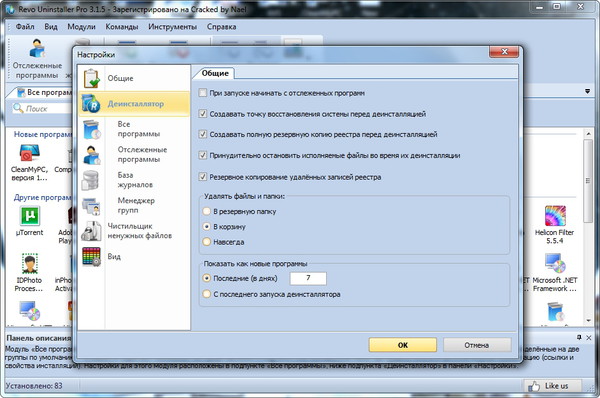This screenshot has width=600, height=398.
Task: Click the Новые программы group header
Action: (x=43, y=134)
